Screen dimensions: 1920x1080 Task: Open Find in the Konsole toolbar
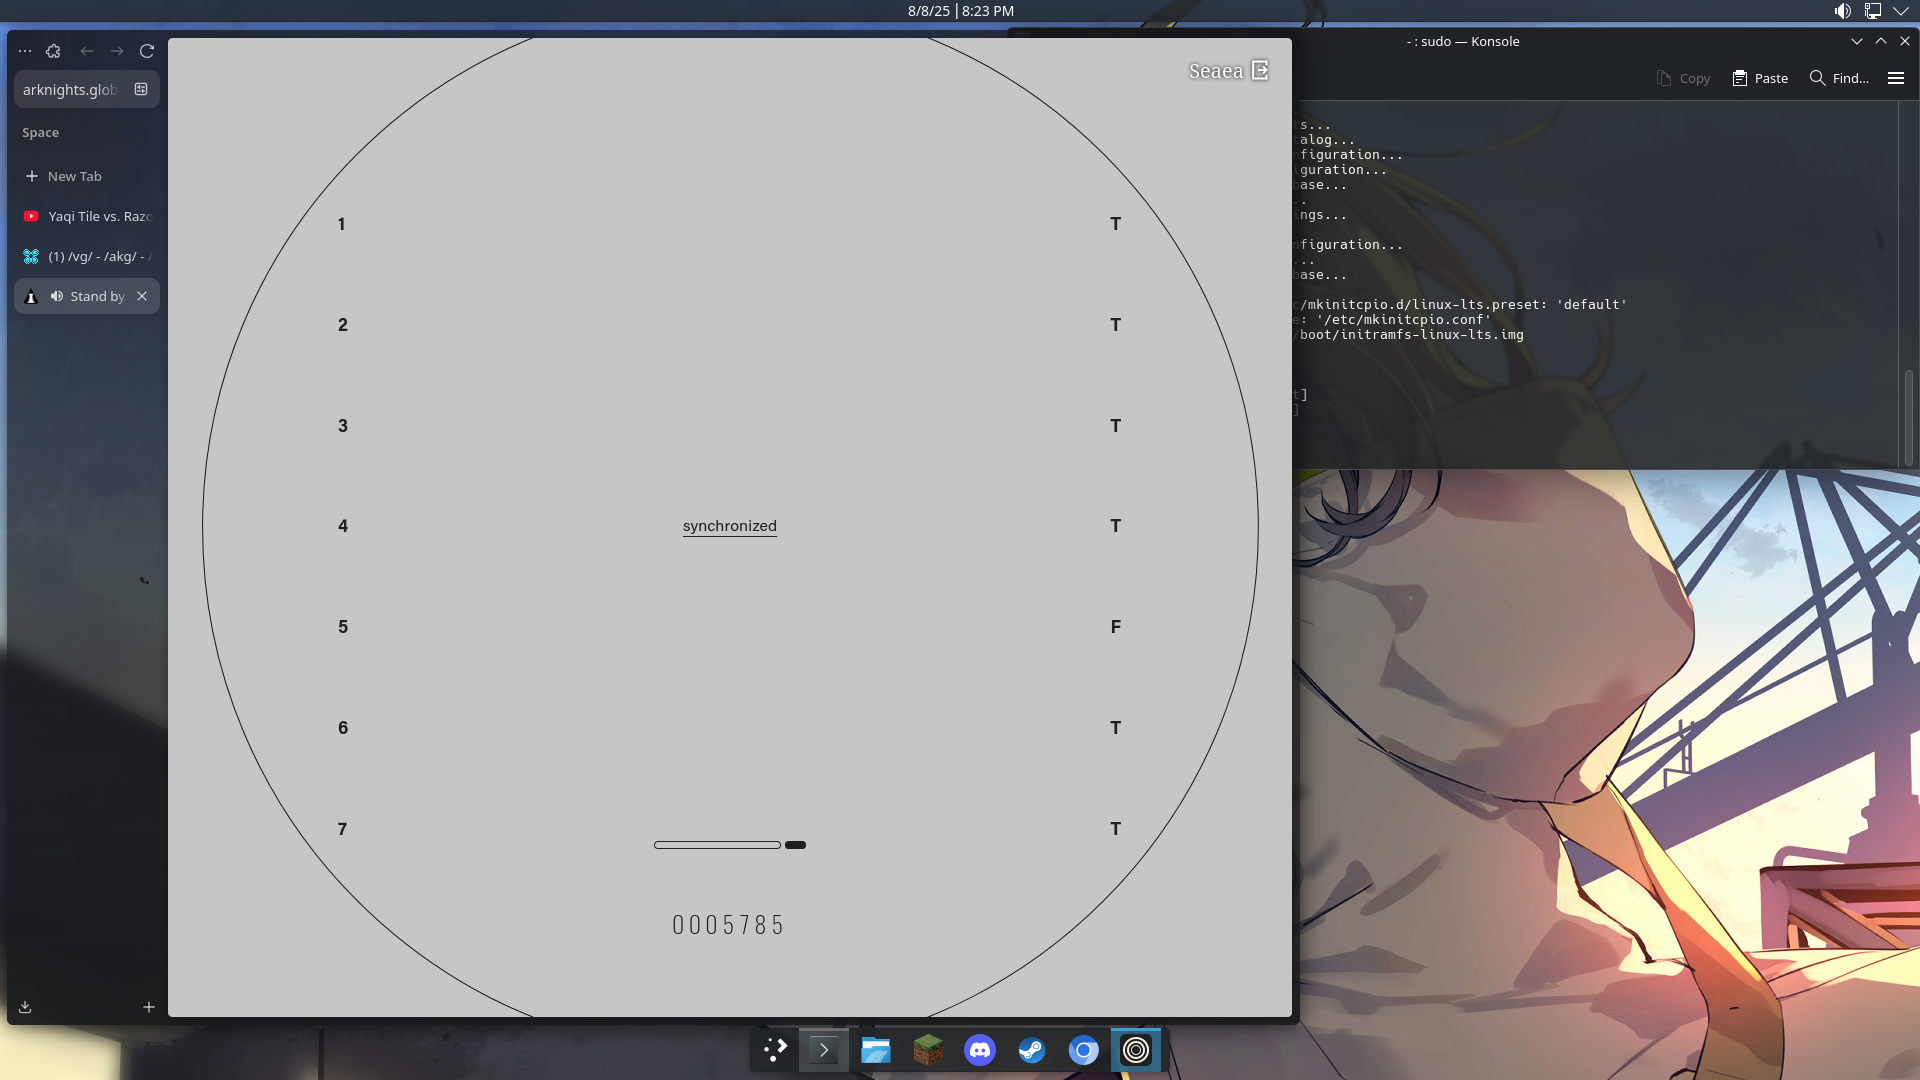pyautogui.click(x=1839, y=78)
